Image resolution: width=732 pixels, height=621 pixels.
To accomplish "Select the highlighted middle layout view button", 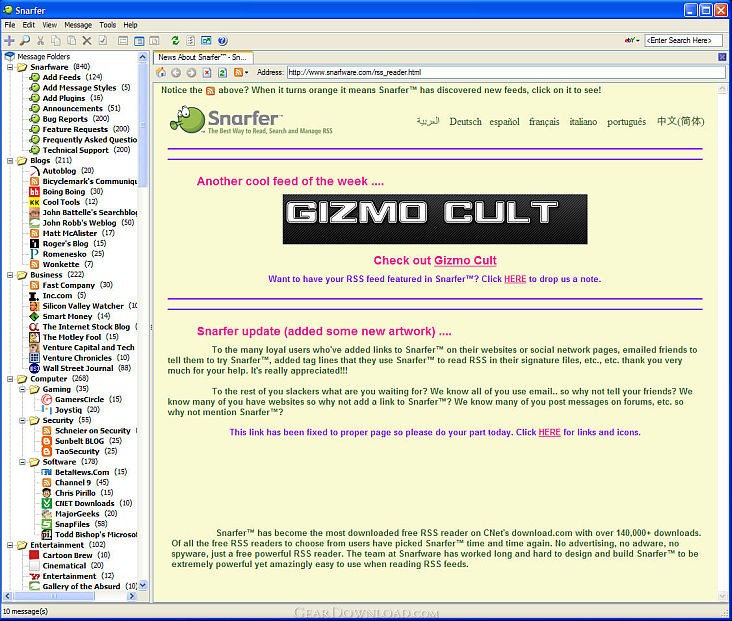I will [x=139, y=41].
